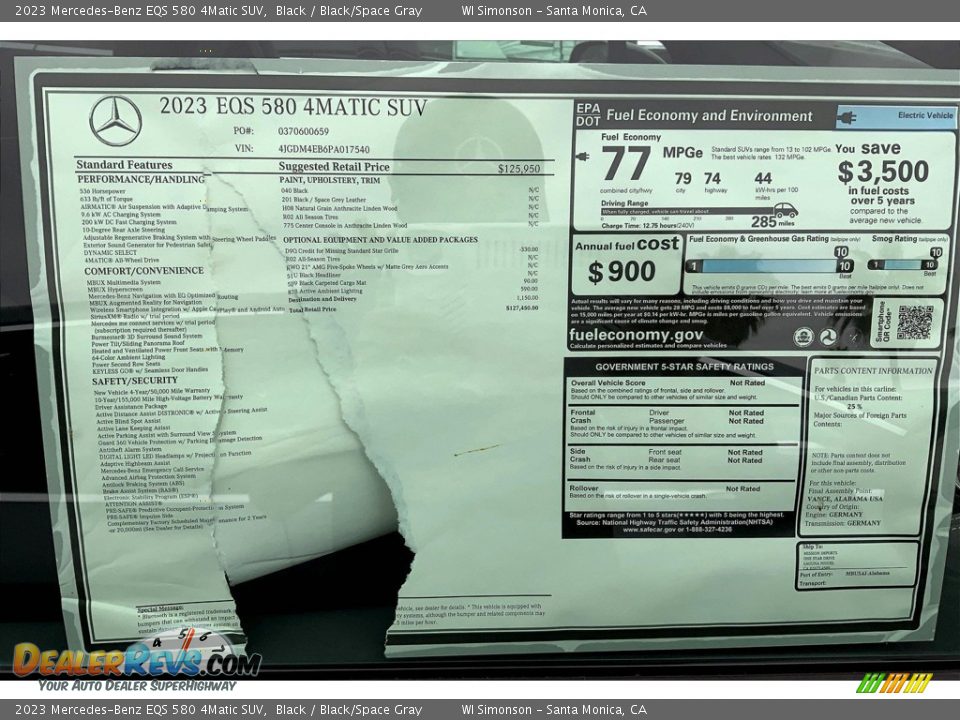Click the Annual fuel cost $900
Screen dimensions: 960x720
tap(622, 272)
